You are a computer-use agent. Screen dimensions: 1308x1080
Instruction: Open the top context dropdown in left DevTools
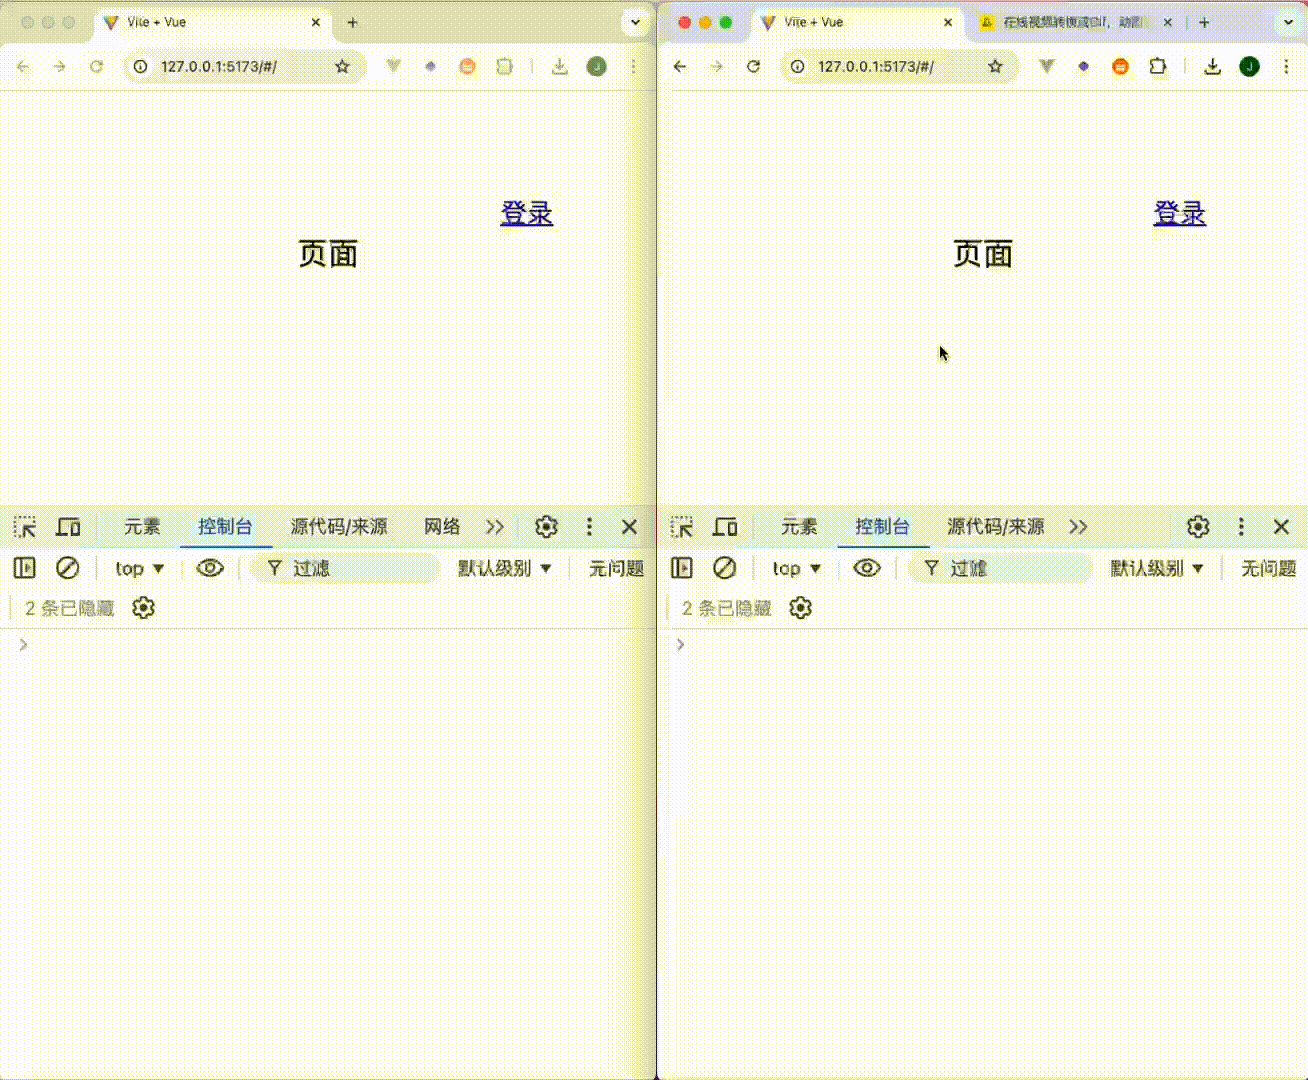pyautogui.click(x=139, y=568)
